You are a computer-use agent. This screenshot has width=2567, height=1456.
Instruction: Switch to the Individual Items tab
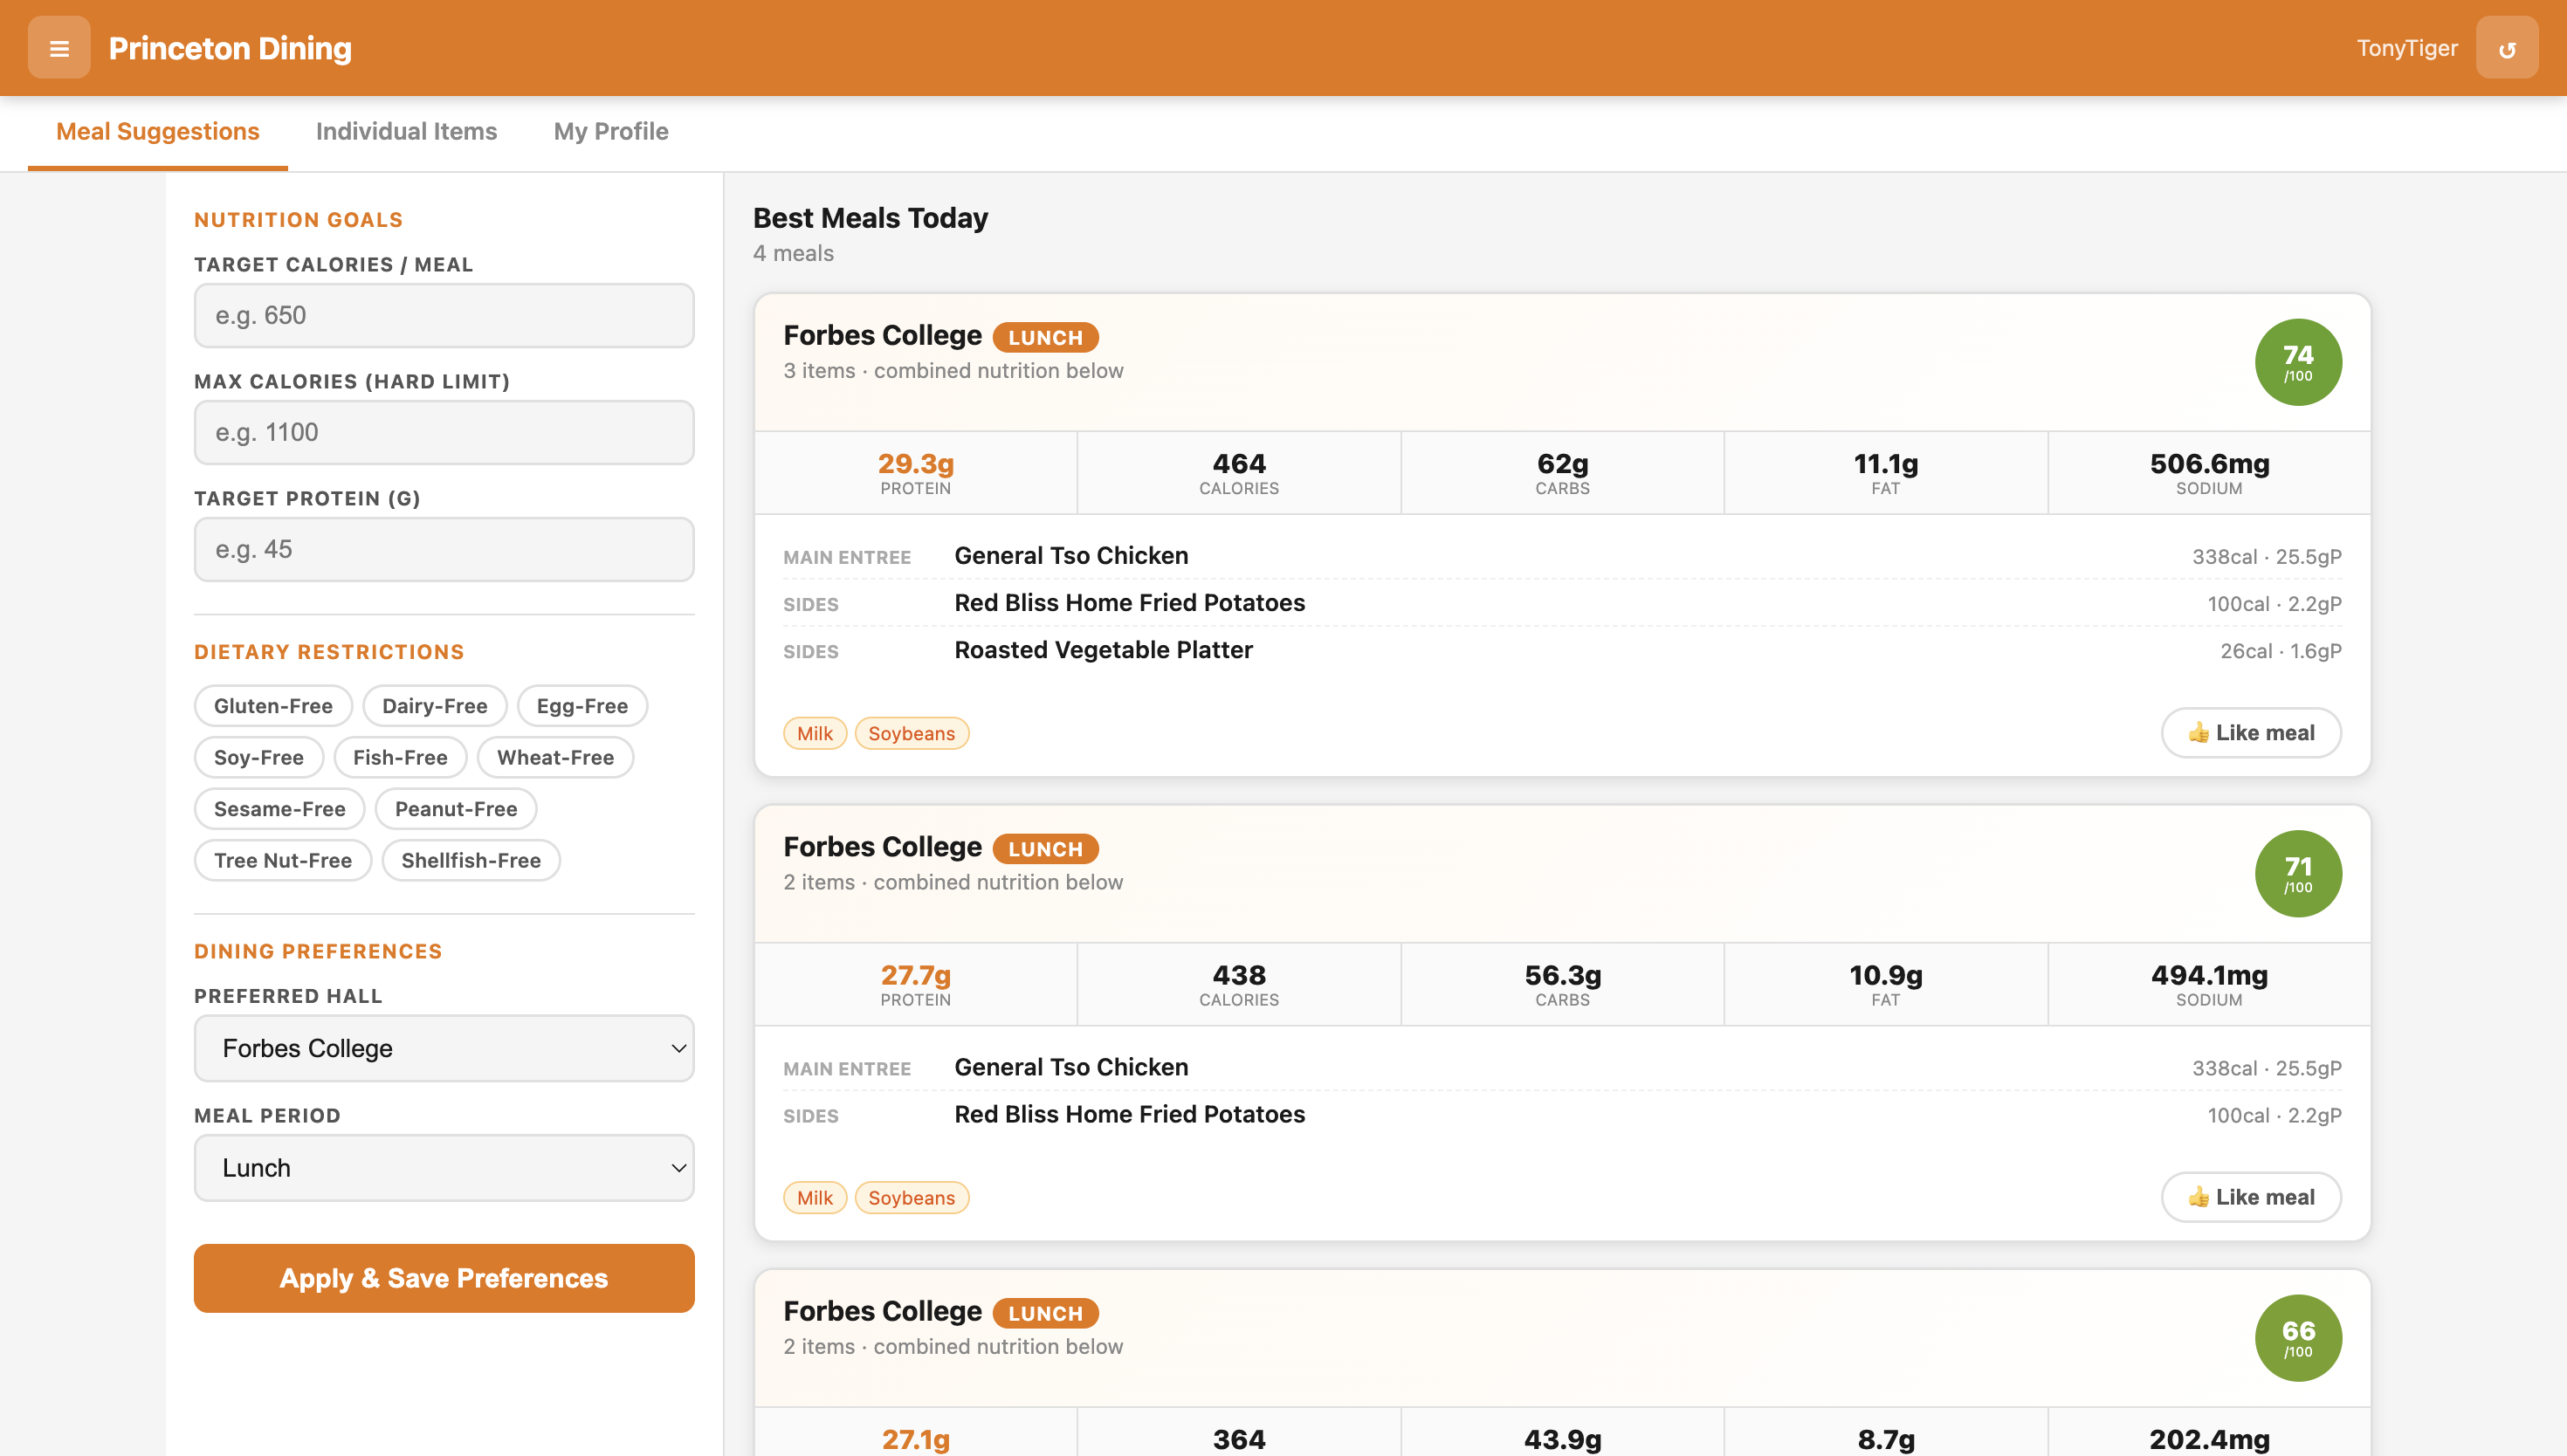tap(406, 131)
